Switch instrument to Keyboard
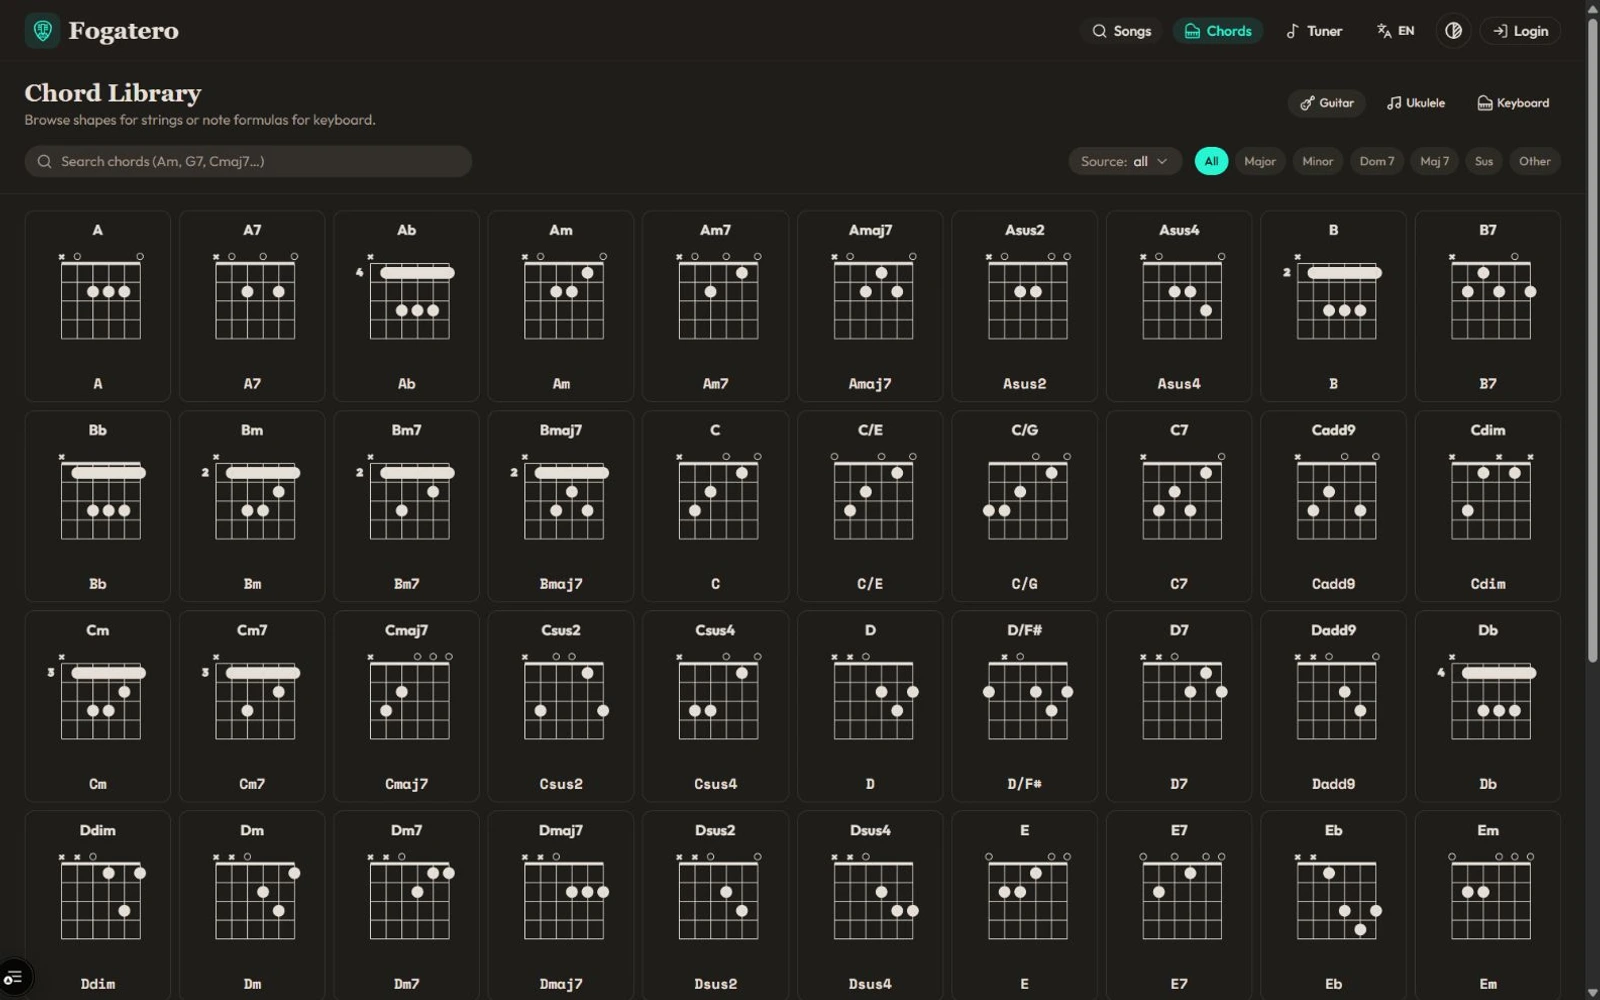1600x1000 pixels. (1513, 103)
